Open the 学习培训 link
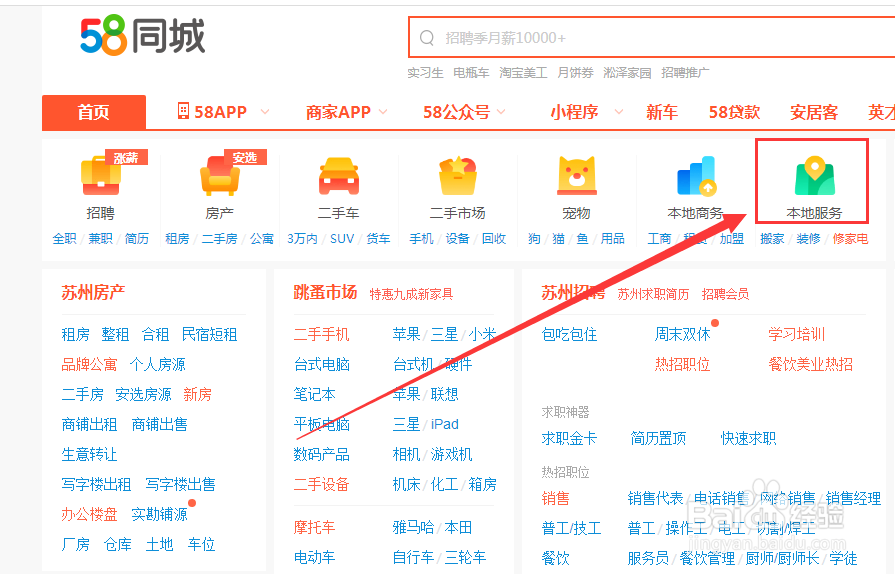The image size is (895, 574). pos(797,334)
